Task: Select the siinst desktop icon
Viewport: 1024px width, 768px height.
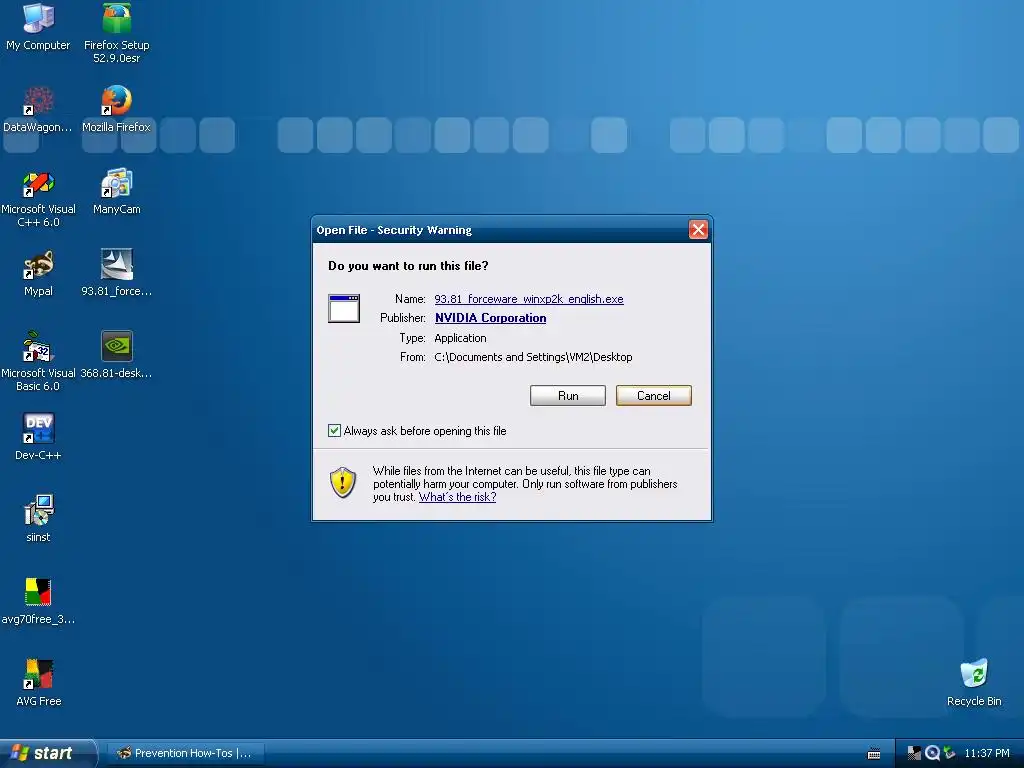Action: coord(38,519)
